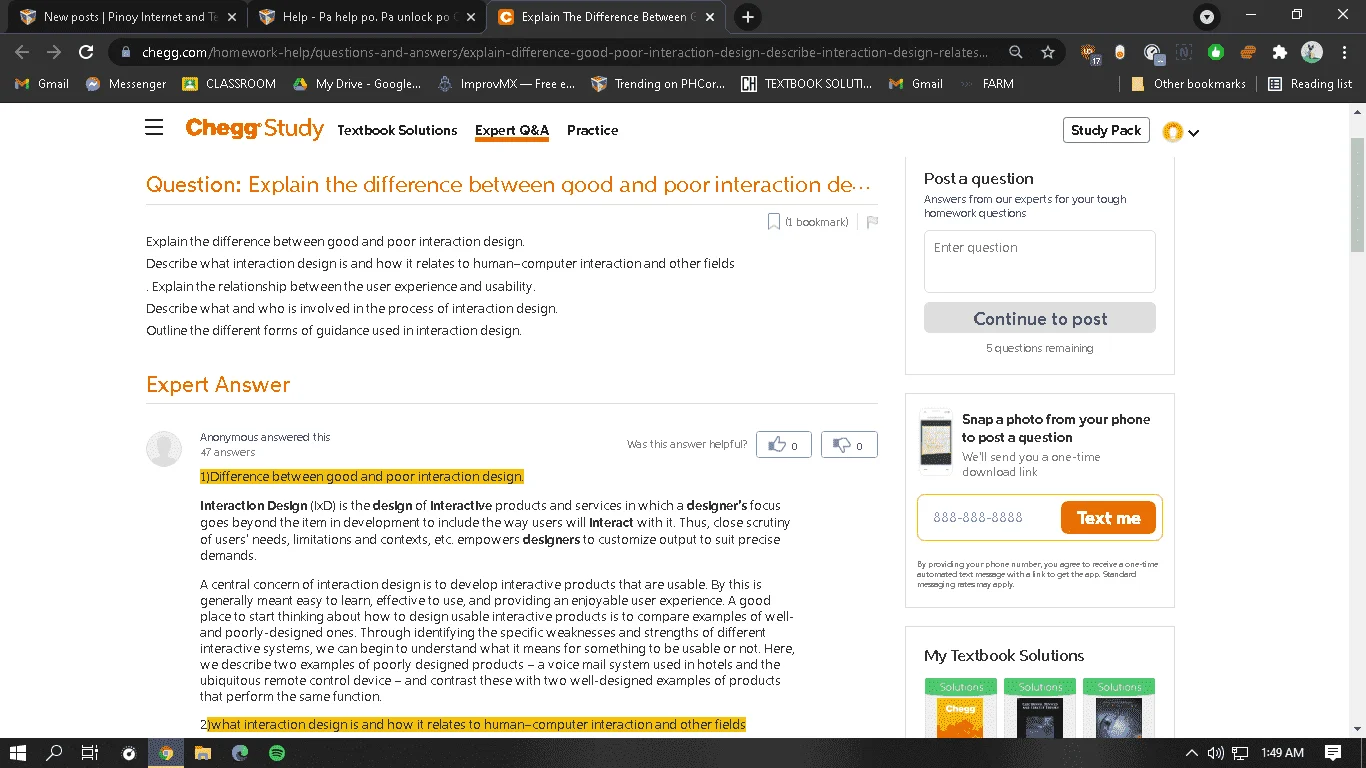Open the Chrome profile avatar
The image size is (1366, 768).
tap(1312, 52)
